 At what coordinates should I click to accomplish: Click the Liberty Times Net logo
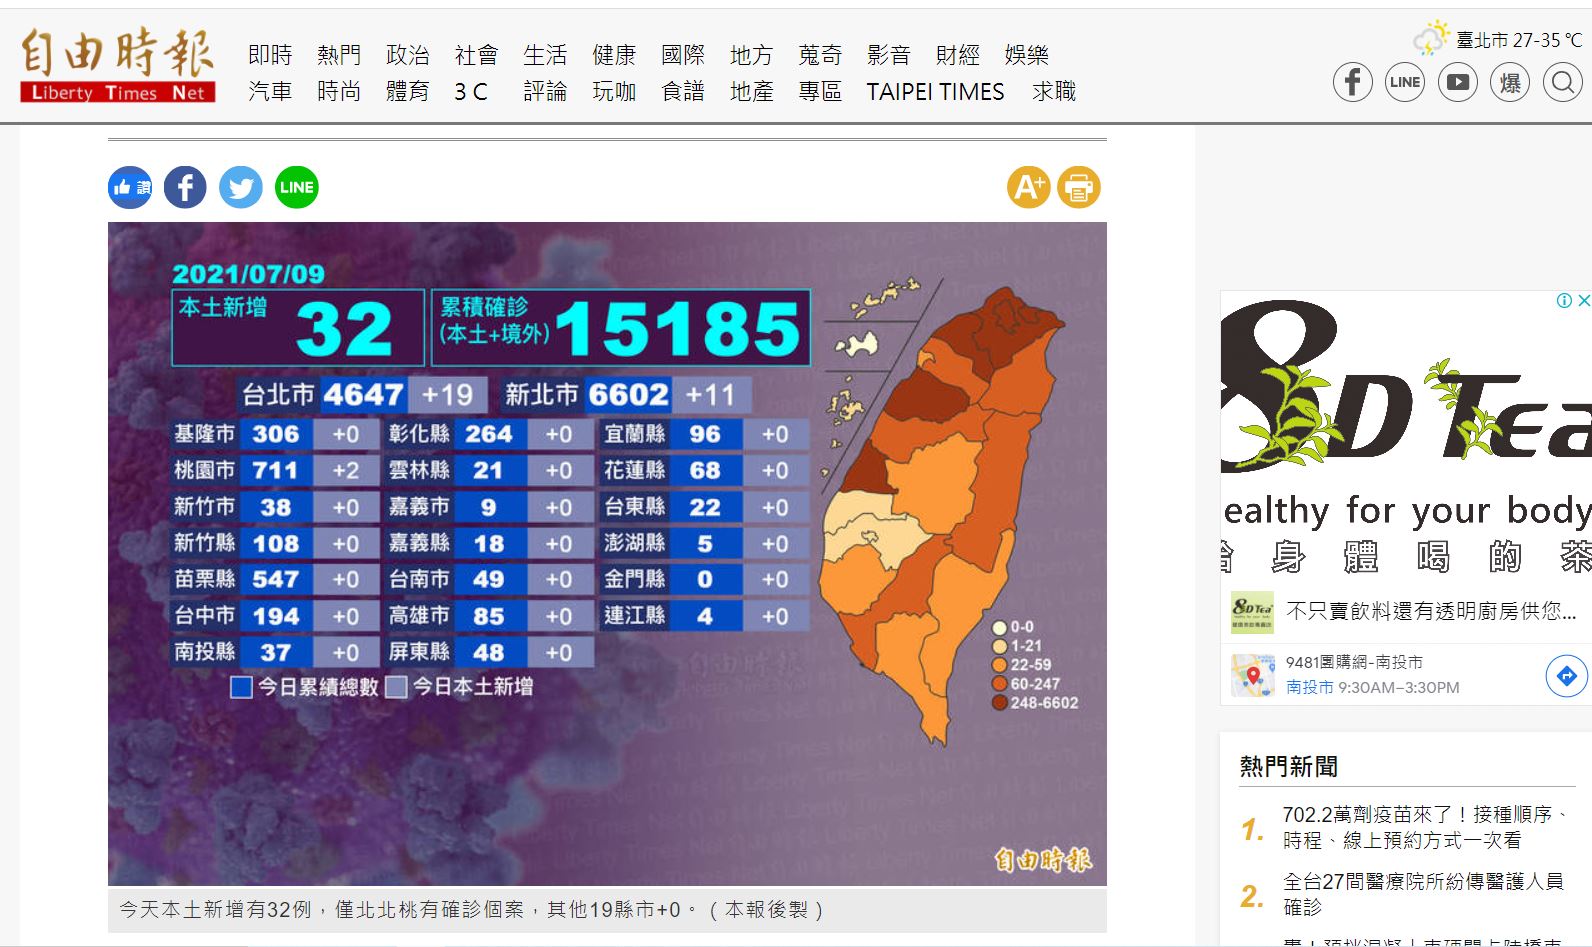pyautogui.click(x=118, y=66)
